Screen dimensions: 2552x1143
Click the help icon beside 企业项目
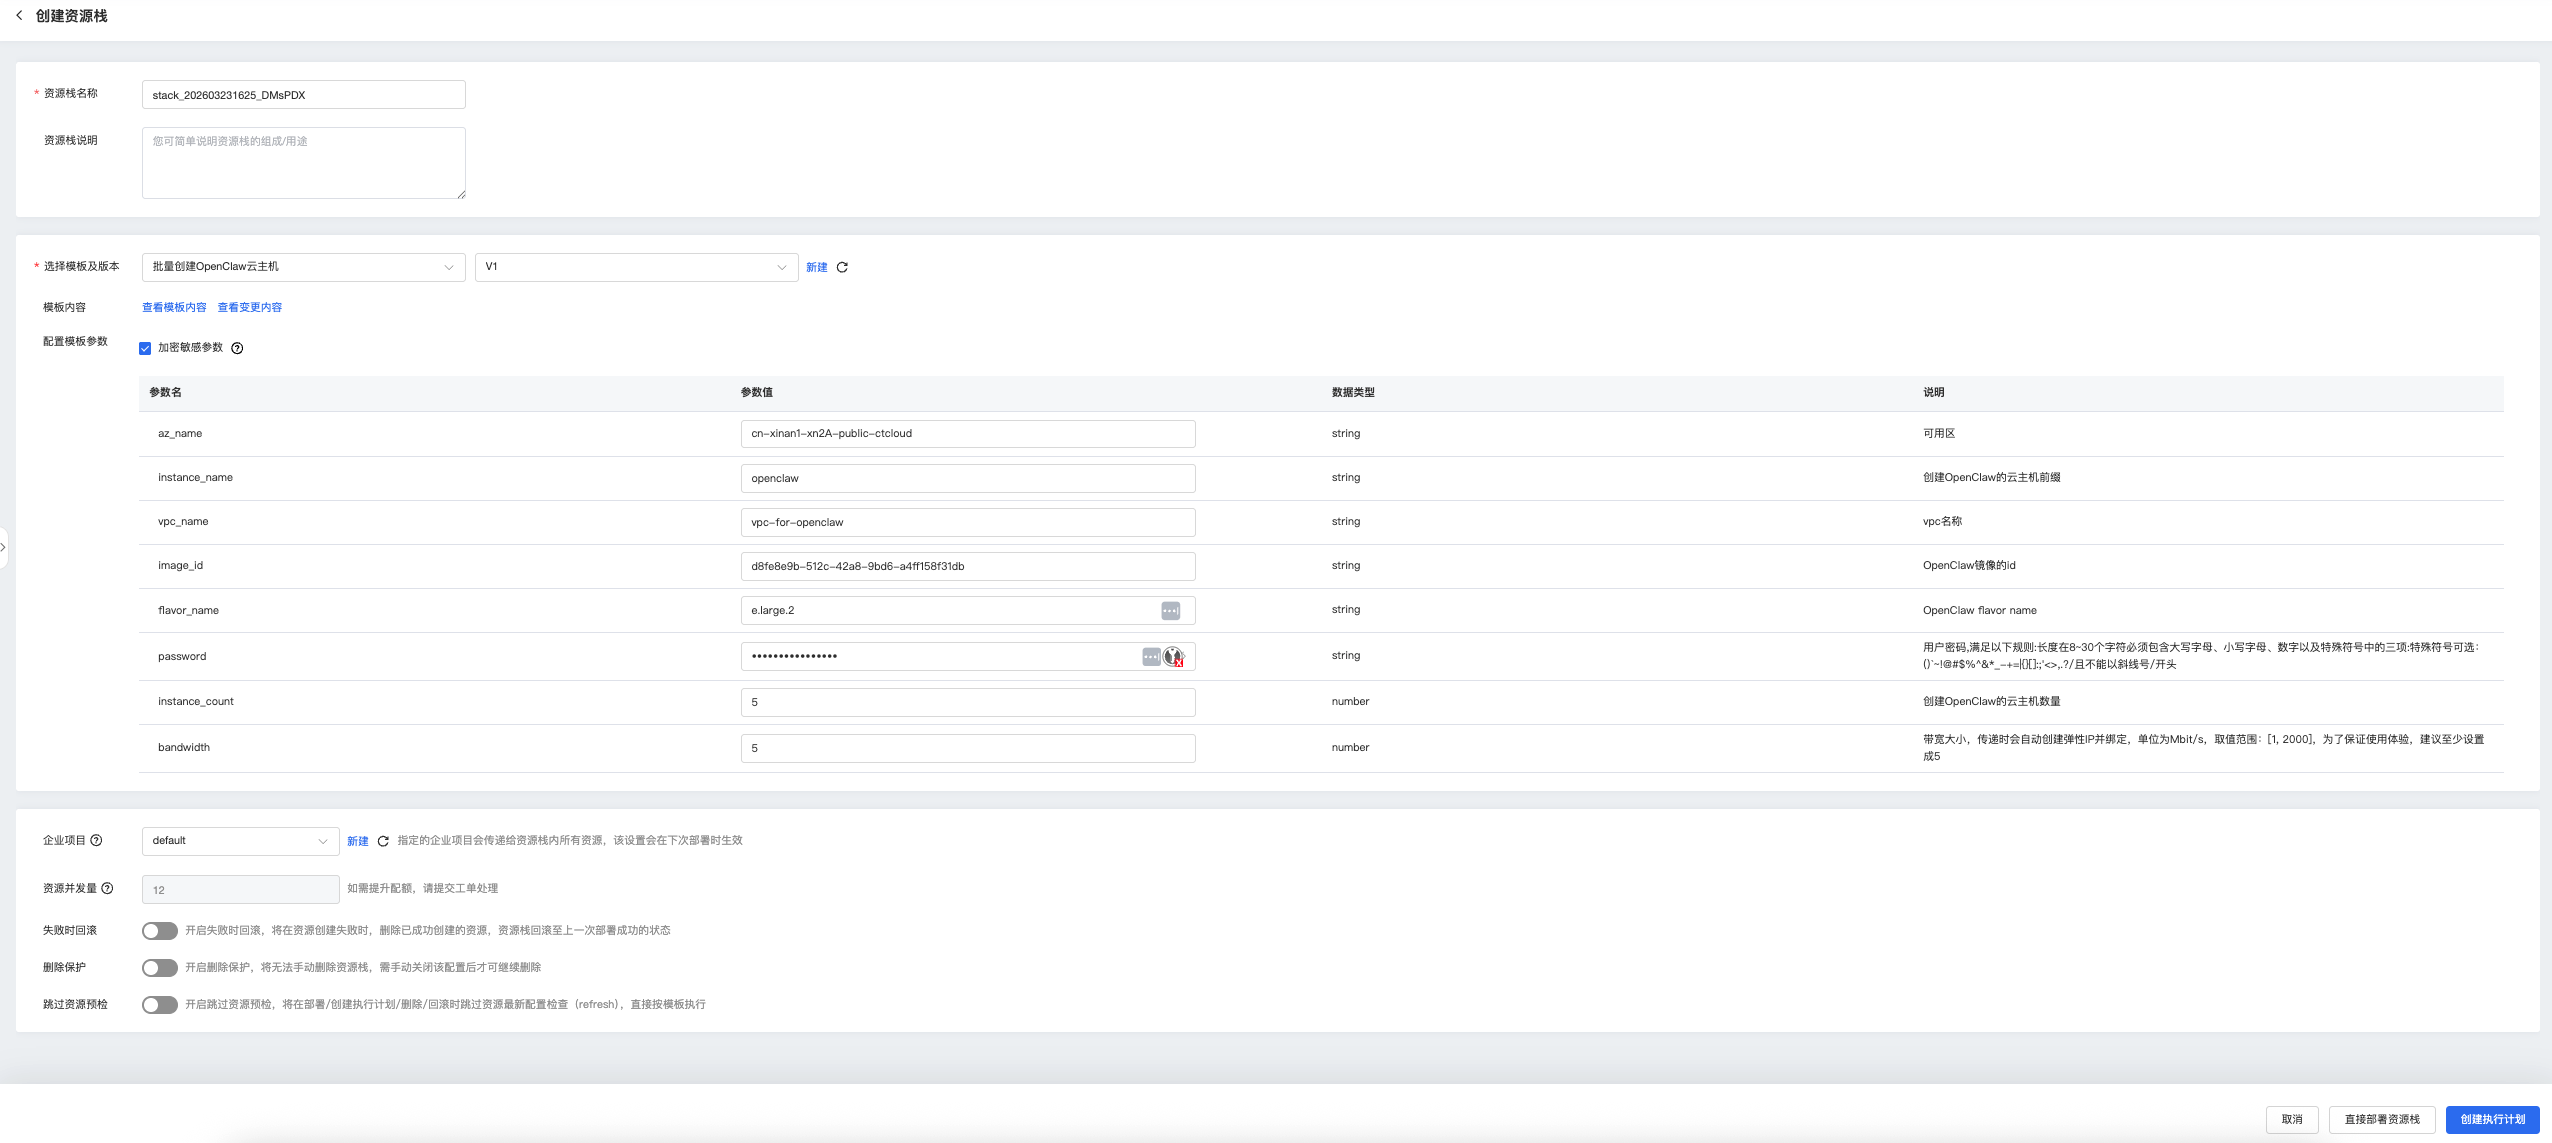(x=97, y=840)
